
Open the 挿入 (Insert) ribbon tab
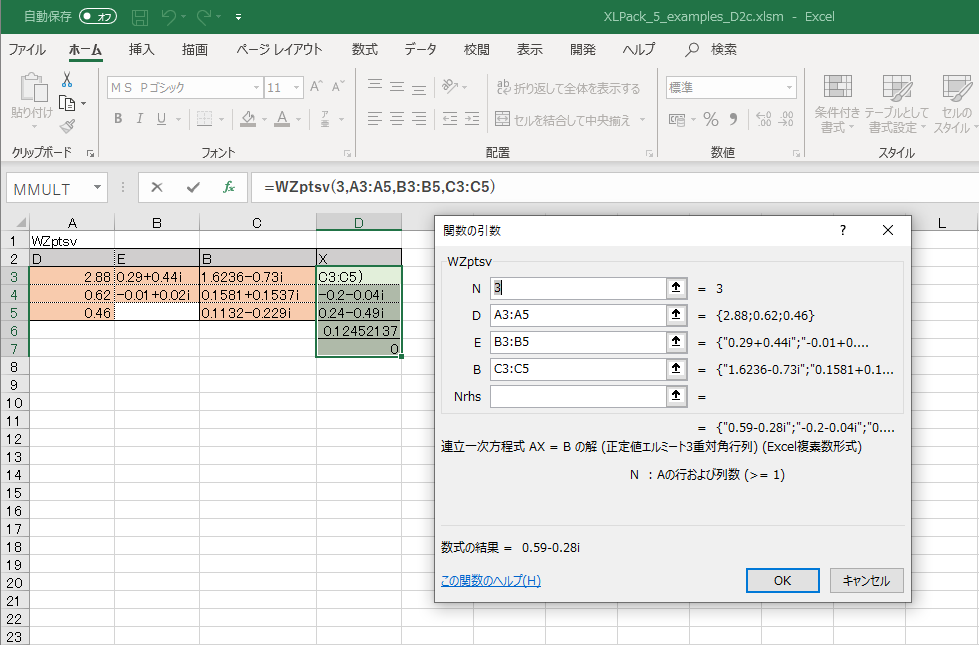tap(142, 49)
